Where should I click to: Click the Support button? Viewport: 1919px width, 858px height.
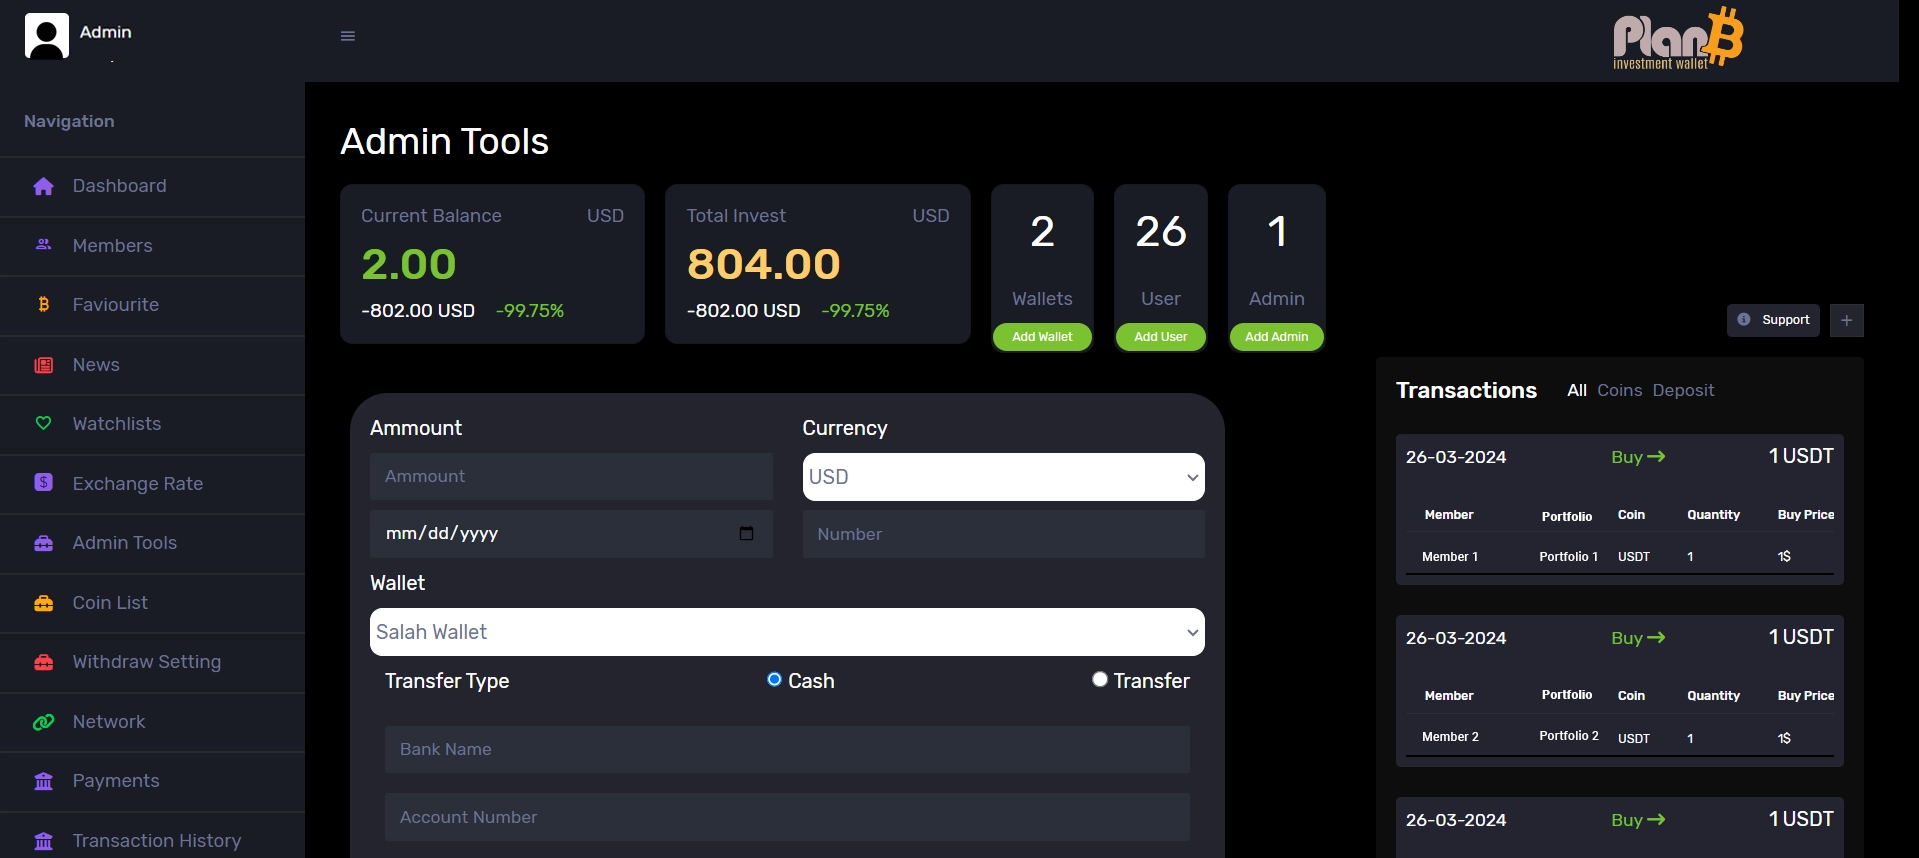(x=1773, y=320)
